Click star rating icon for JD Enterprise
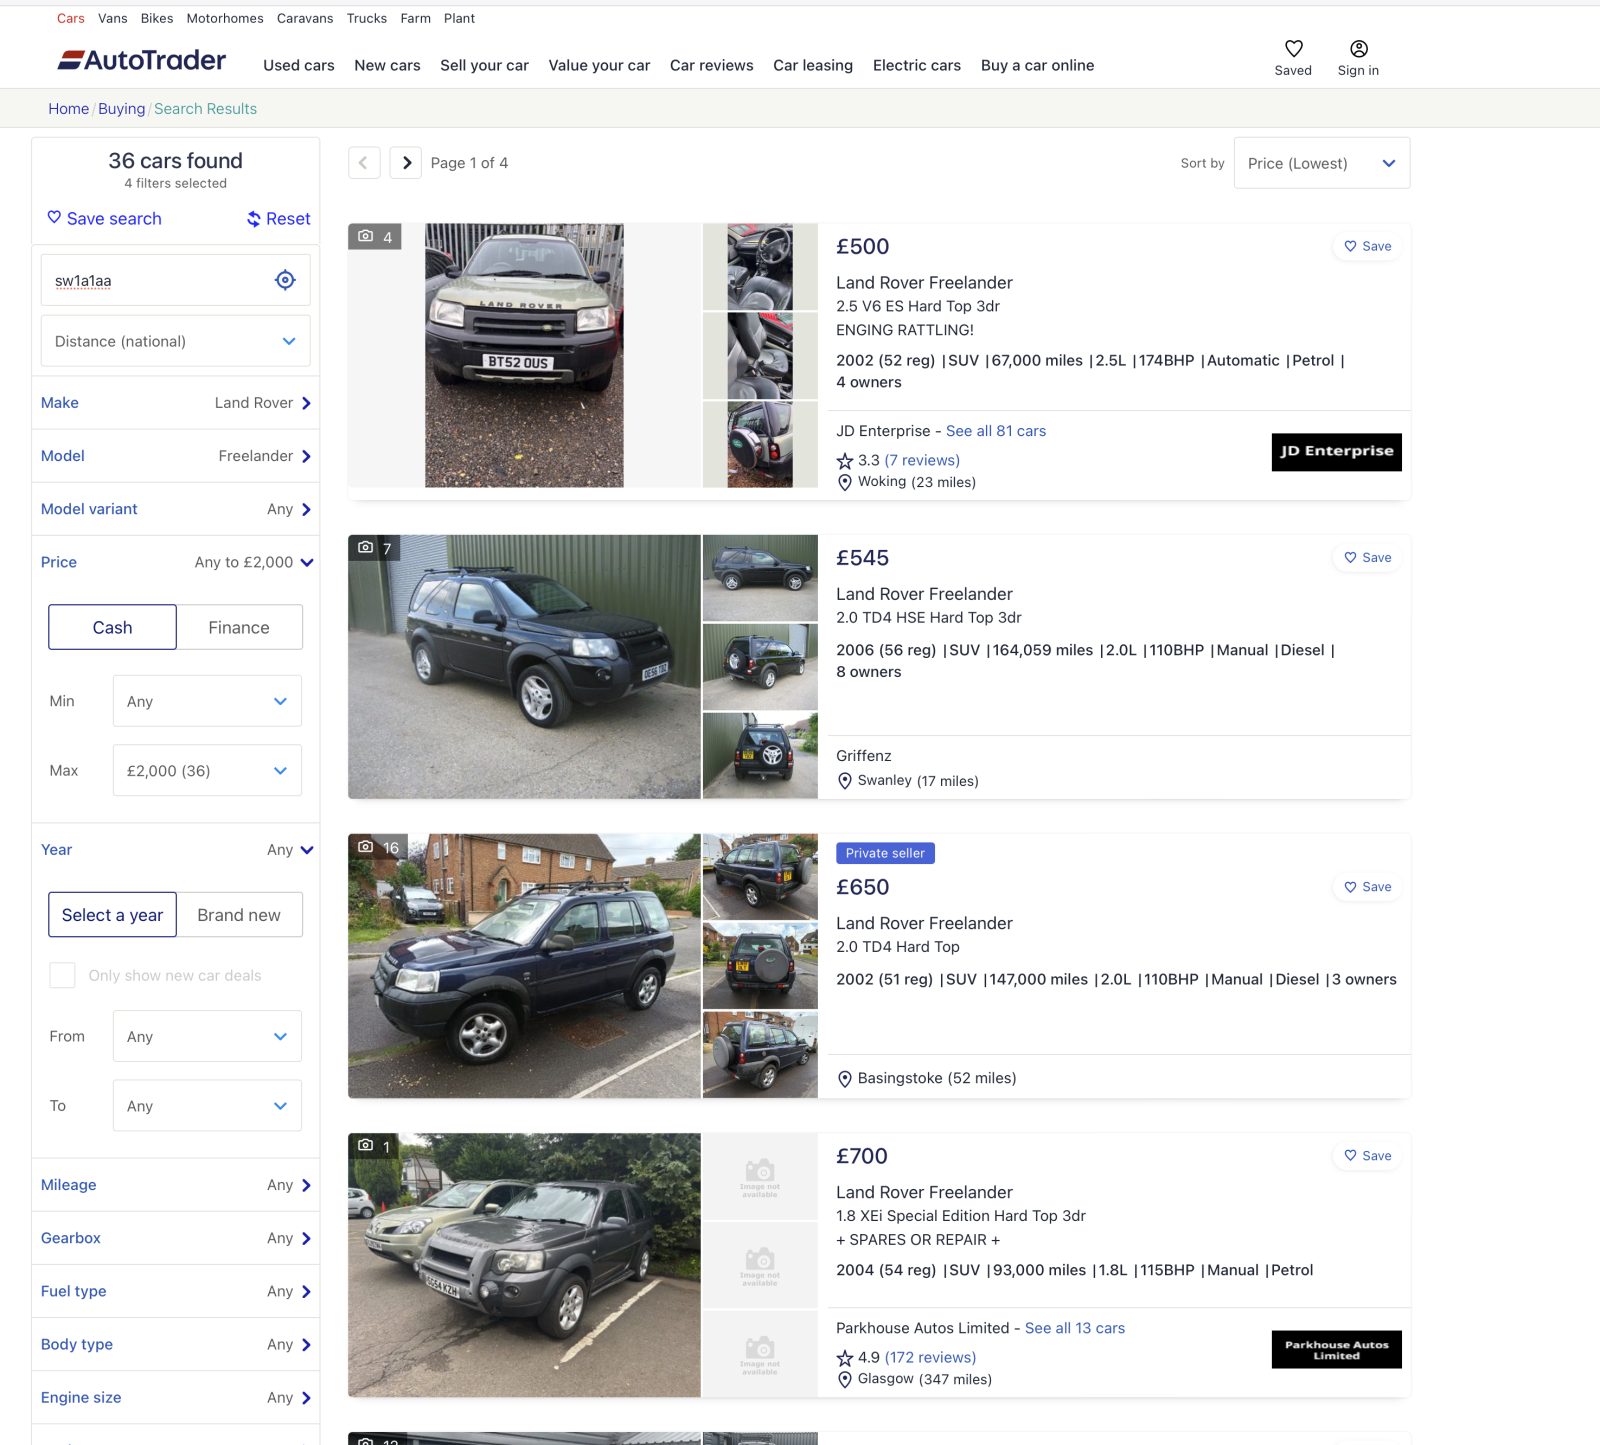This screenshot has height=1445, width=1600. click(845, 461)
